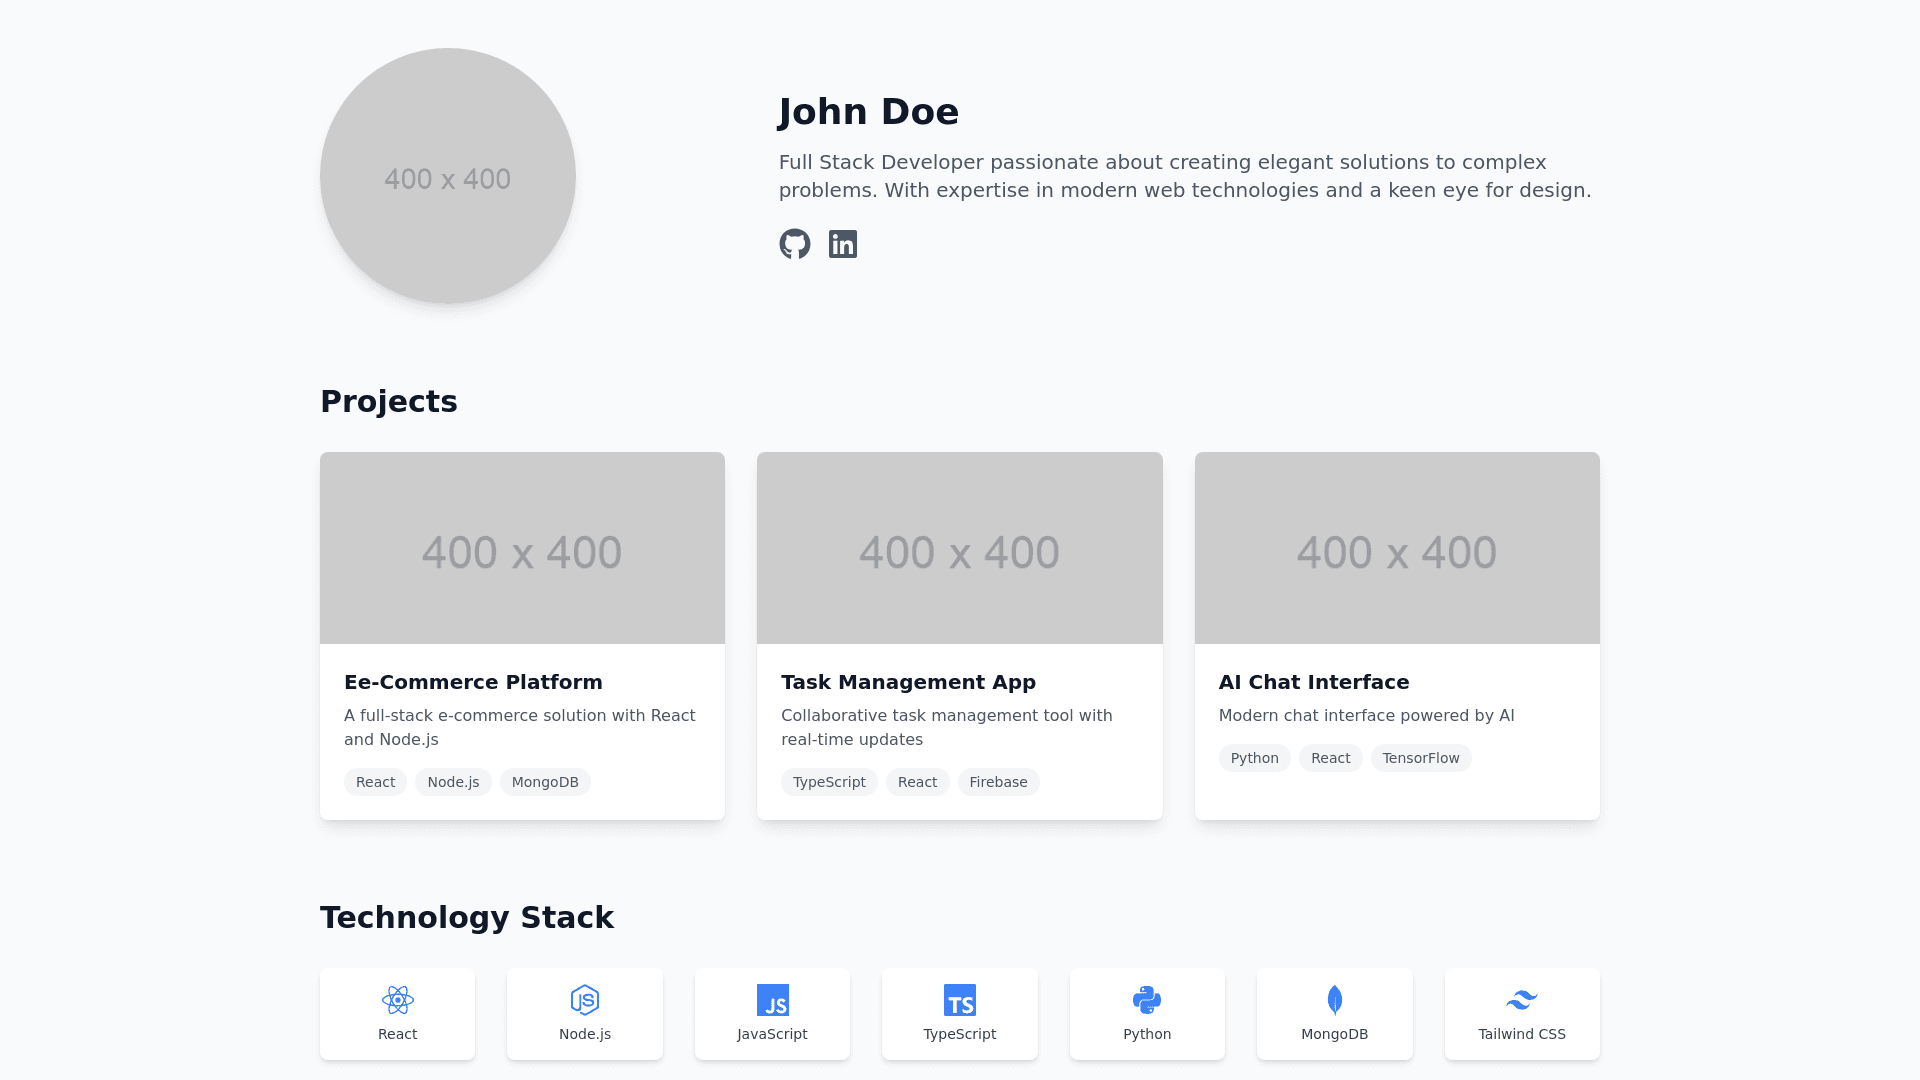Click the Node.js hexagon icon

click(x=585, y=1000)
